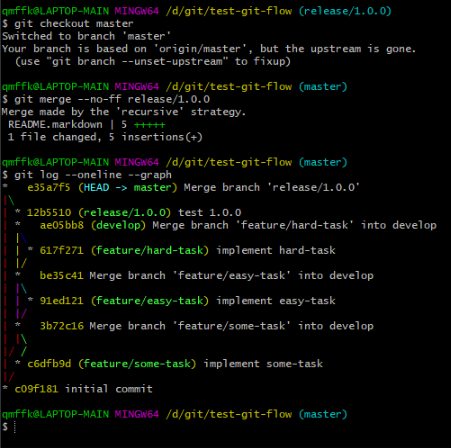
Task: Select the 'git branch --unset-upstream' hint line
Action: coord(153,62)
